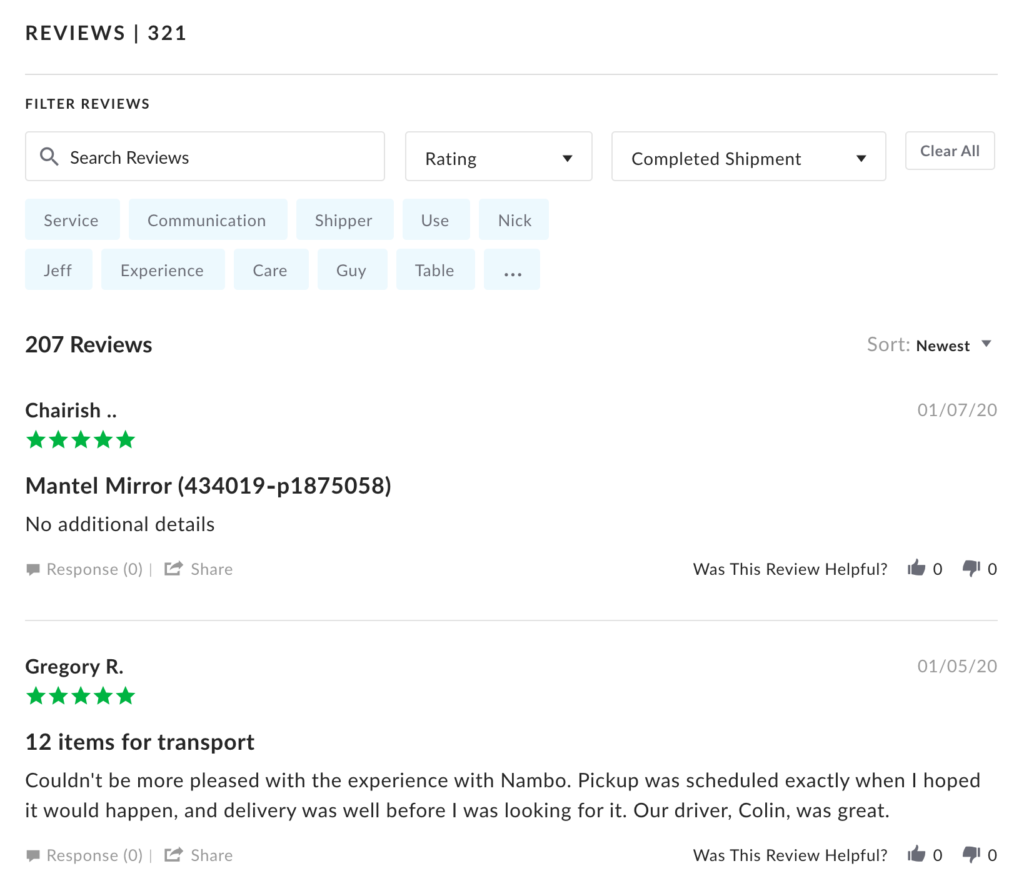Open the Rating filter dropdown
1024x891 pixels.
pyautogui.click(x=498, y=158)
